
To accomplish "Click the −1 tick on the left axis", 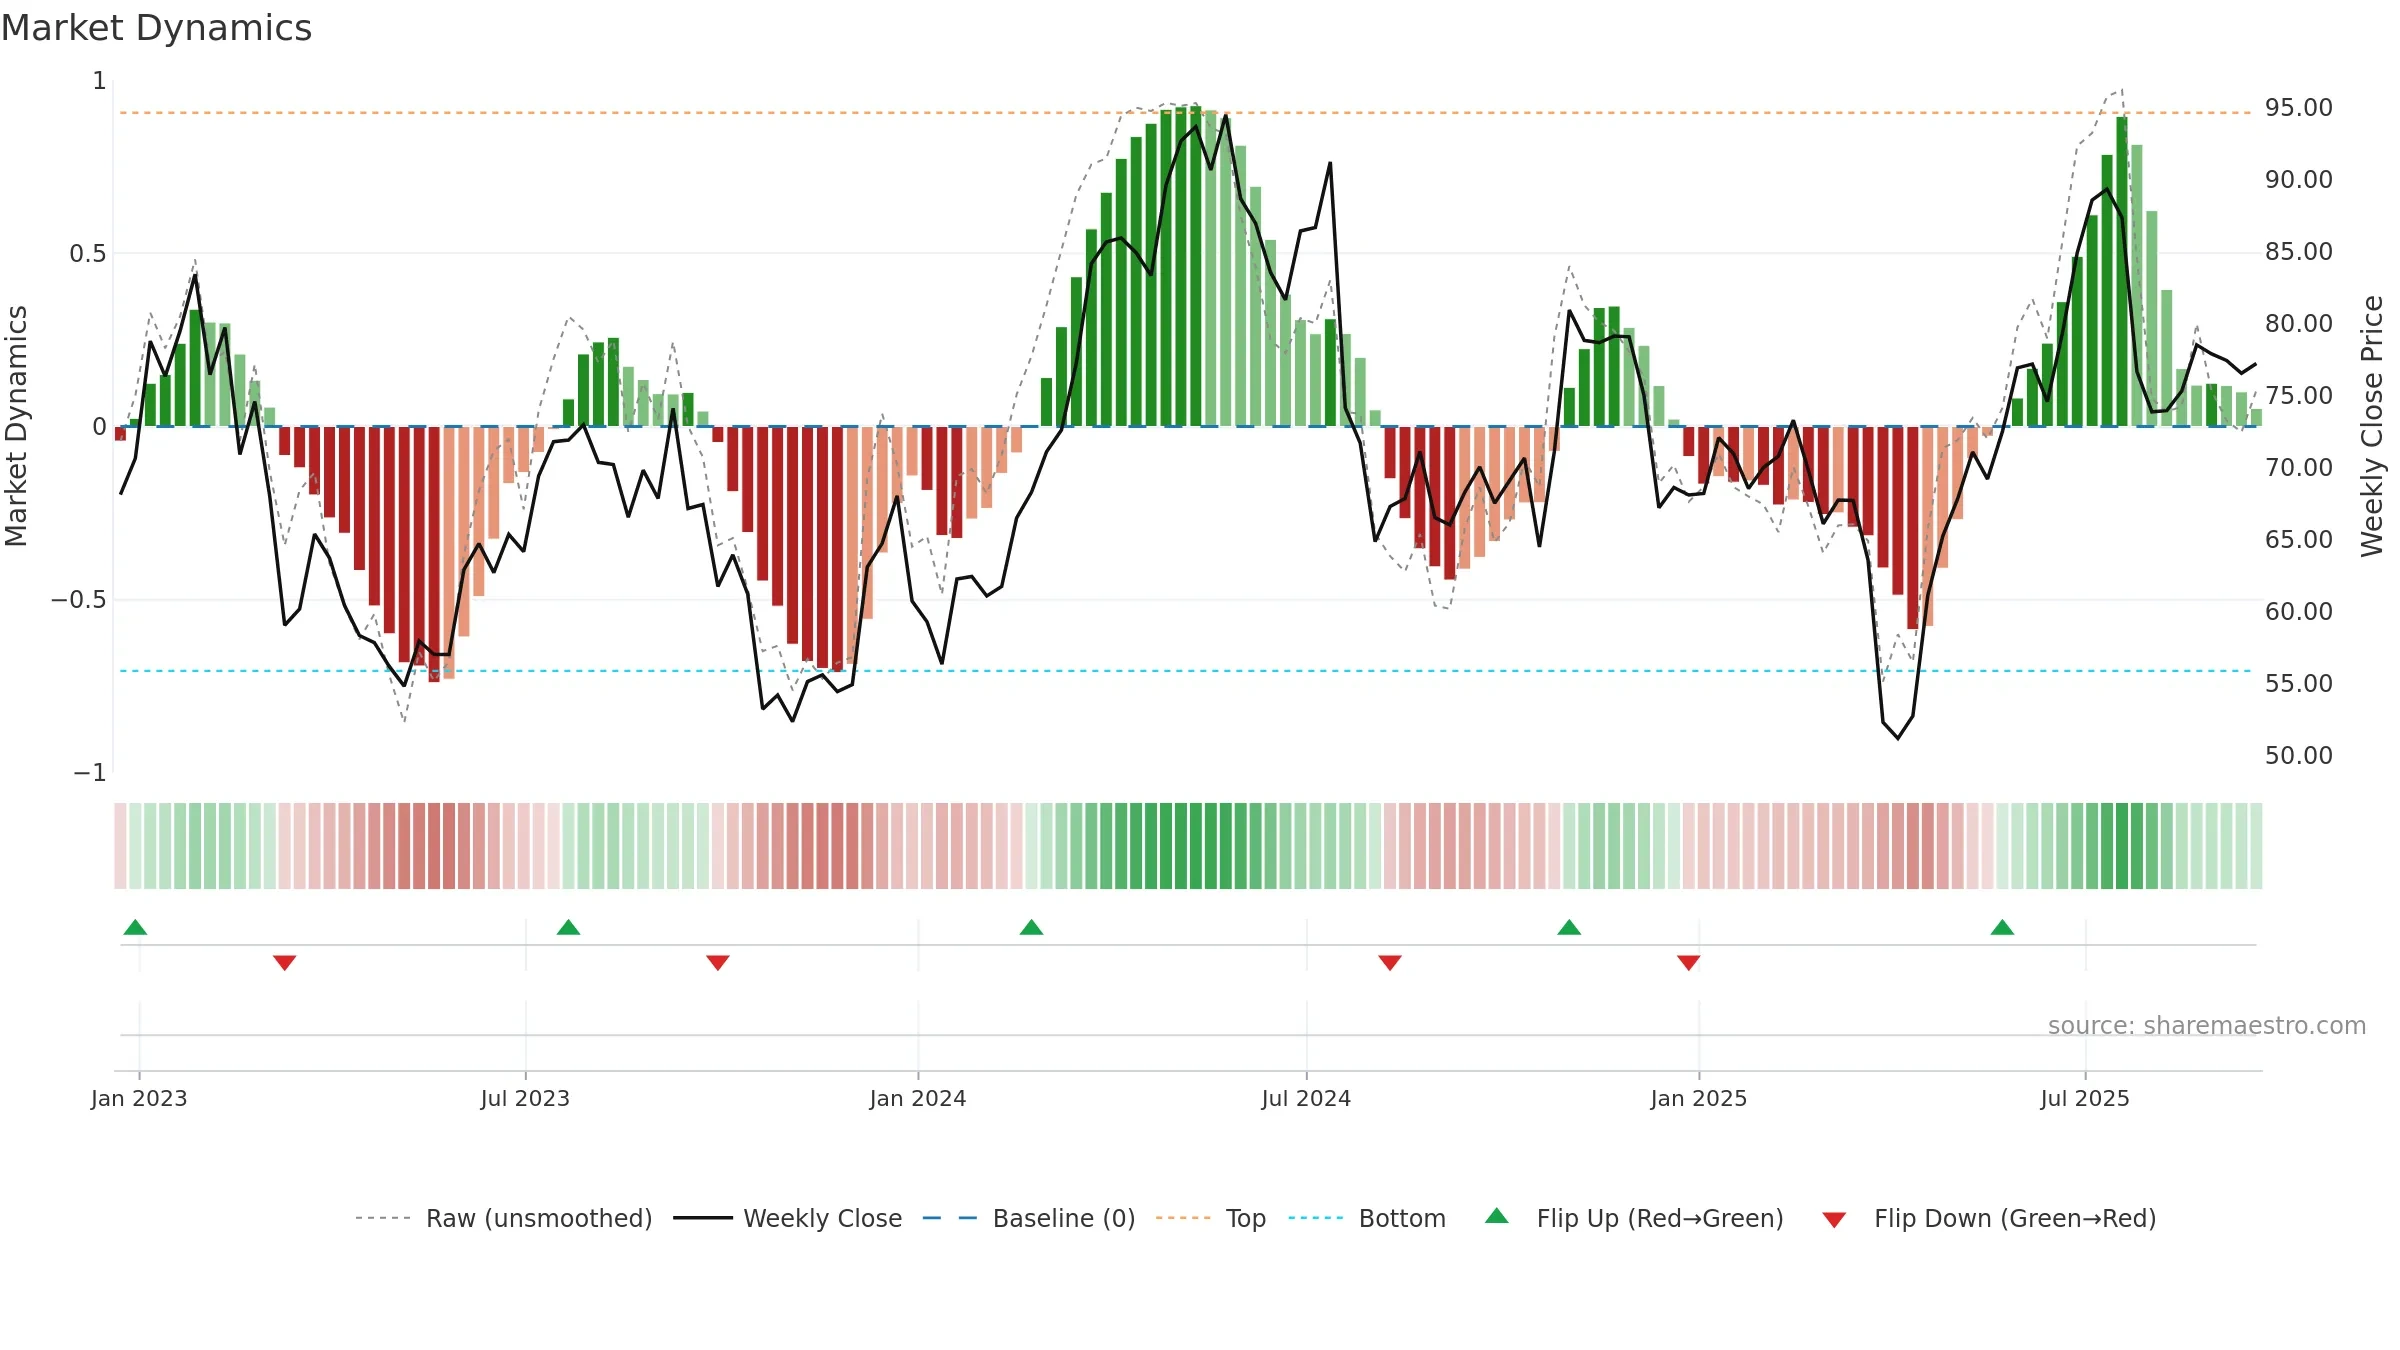I will pyautogui.click(x=90, y=773).
